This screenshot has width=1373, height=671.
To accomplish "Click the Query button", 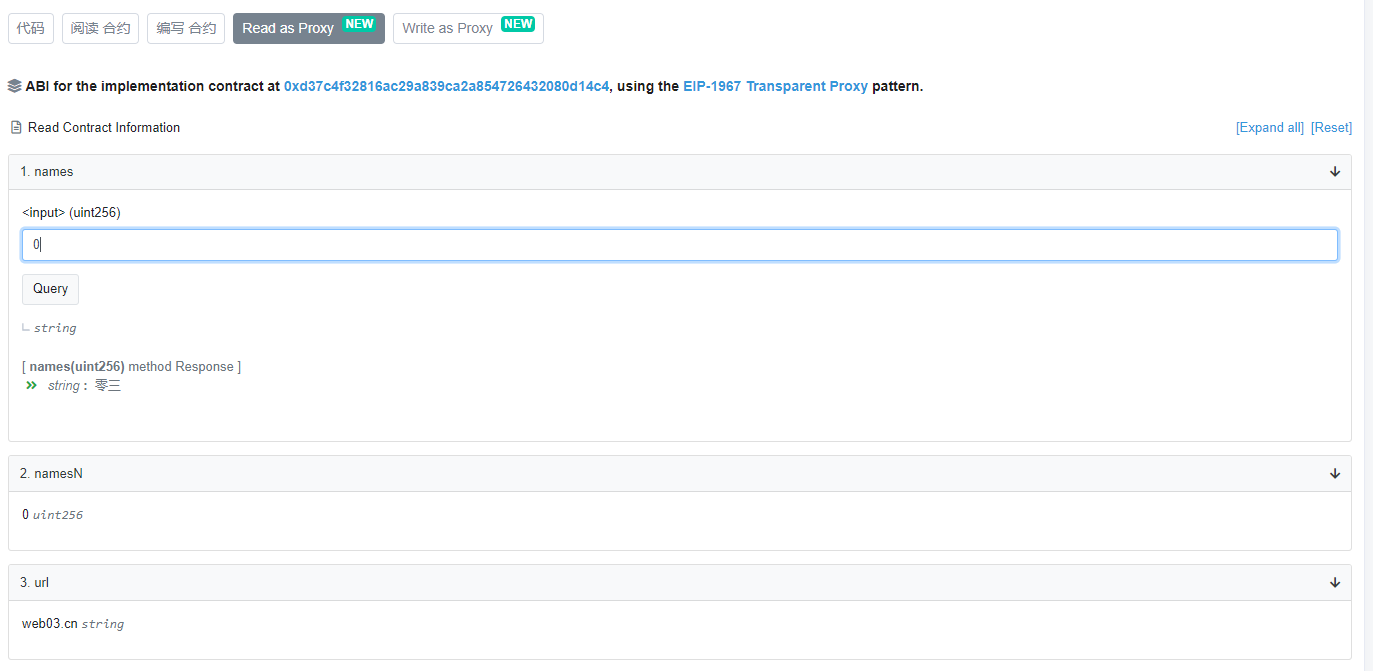I will [50, 289].
